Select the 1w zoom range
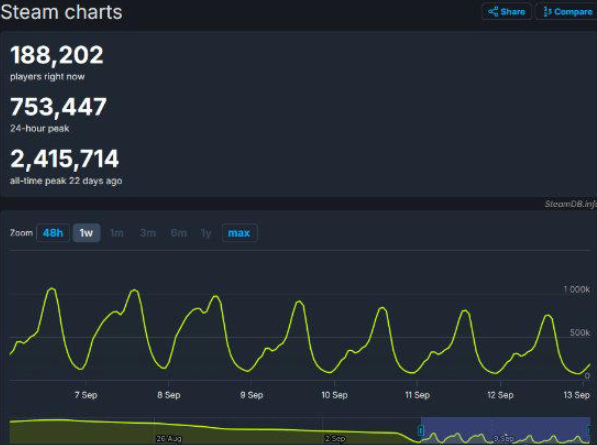The image size is (597, 445). pyautogui.click(x=86, y=233)
